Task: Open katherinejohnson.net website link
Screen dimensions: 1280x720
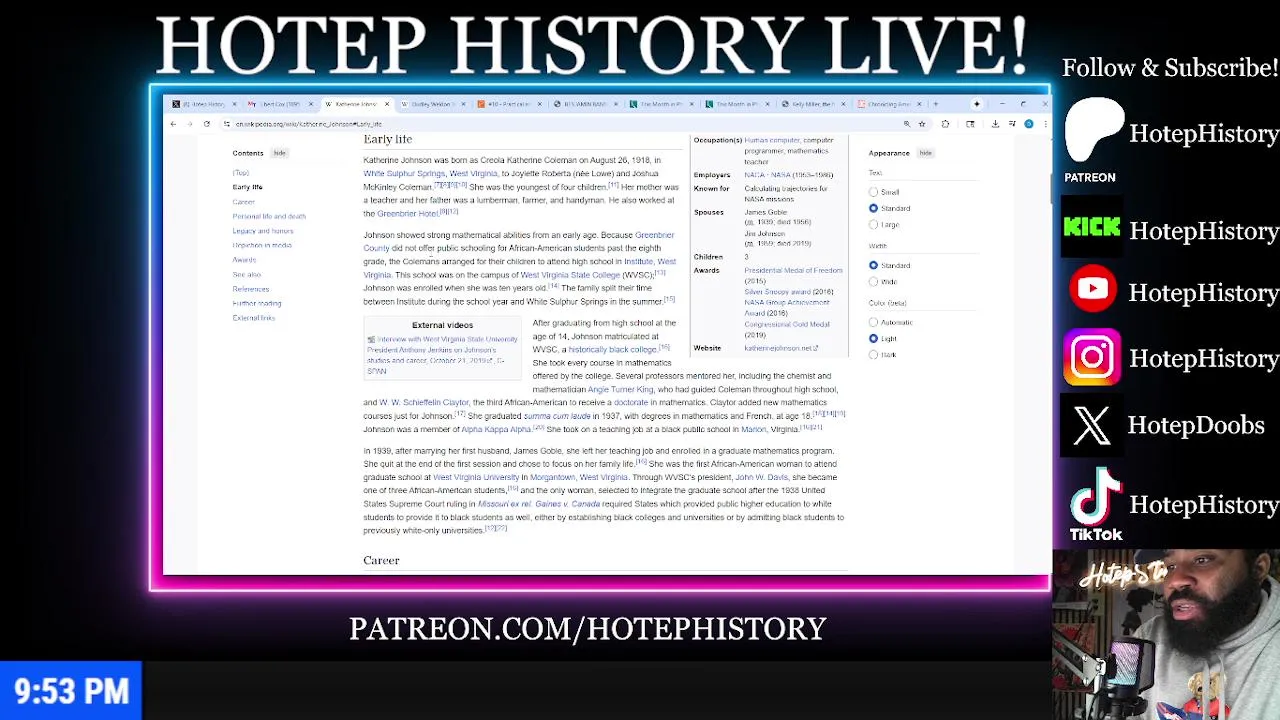Action: coord(780,348)
